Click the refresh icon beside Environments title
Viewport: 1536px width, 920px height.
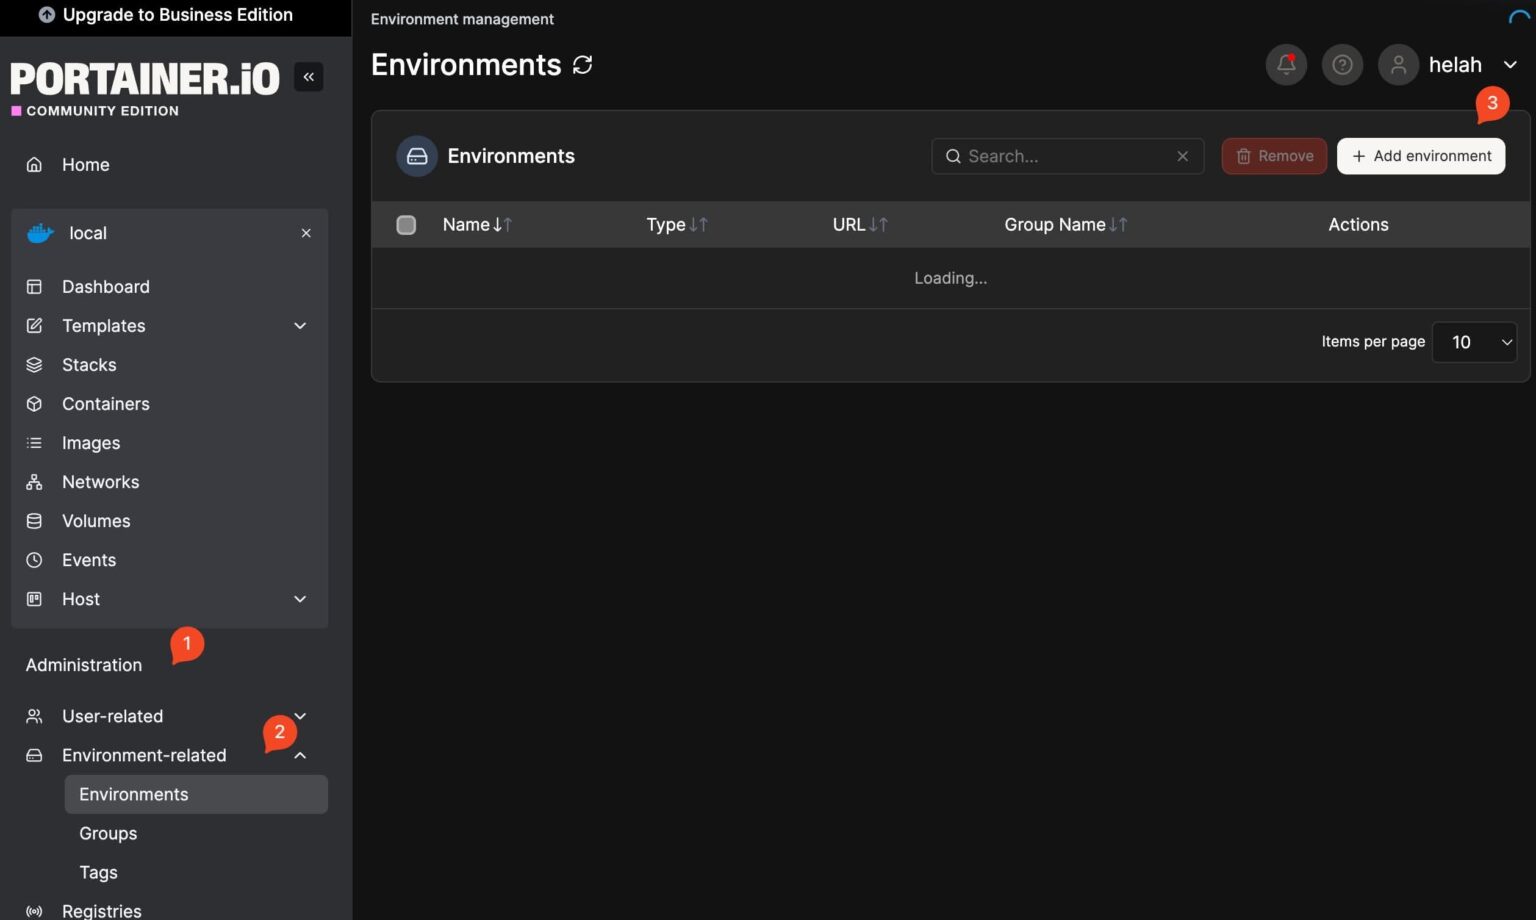pyautogui.click(x=582, y=65)
